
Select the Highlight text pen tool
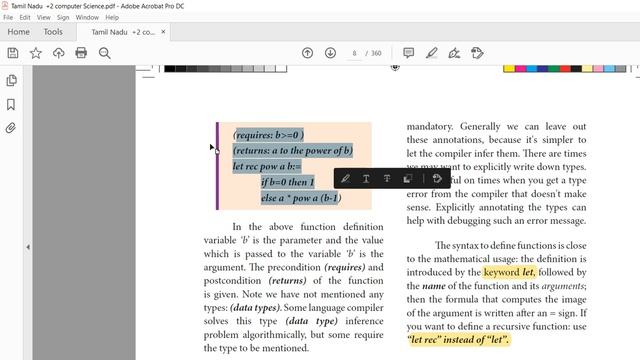coord(431,53)
